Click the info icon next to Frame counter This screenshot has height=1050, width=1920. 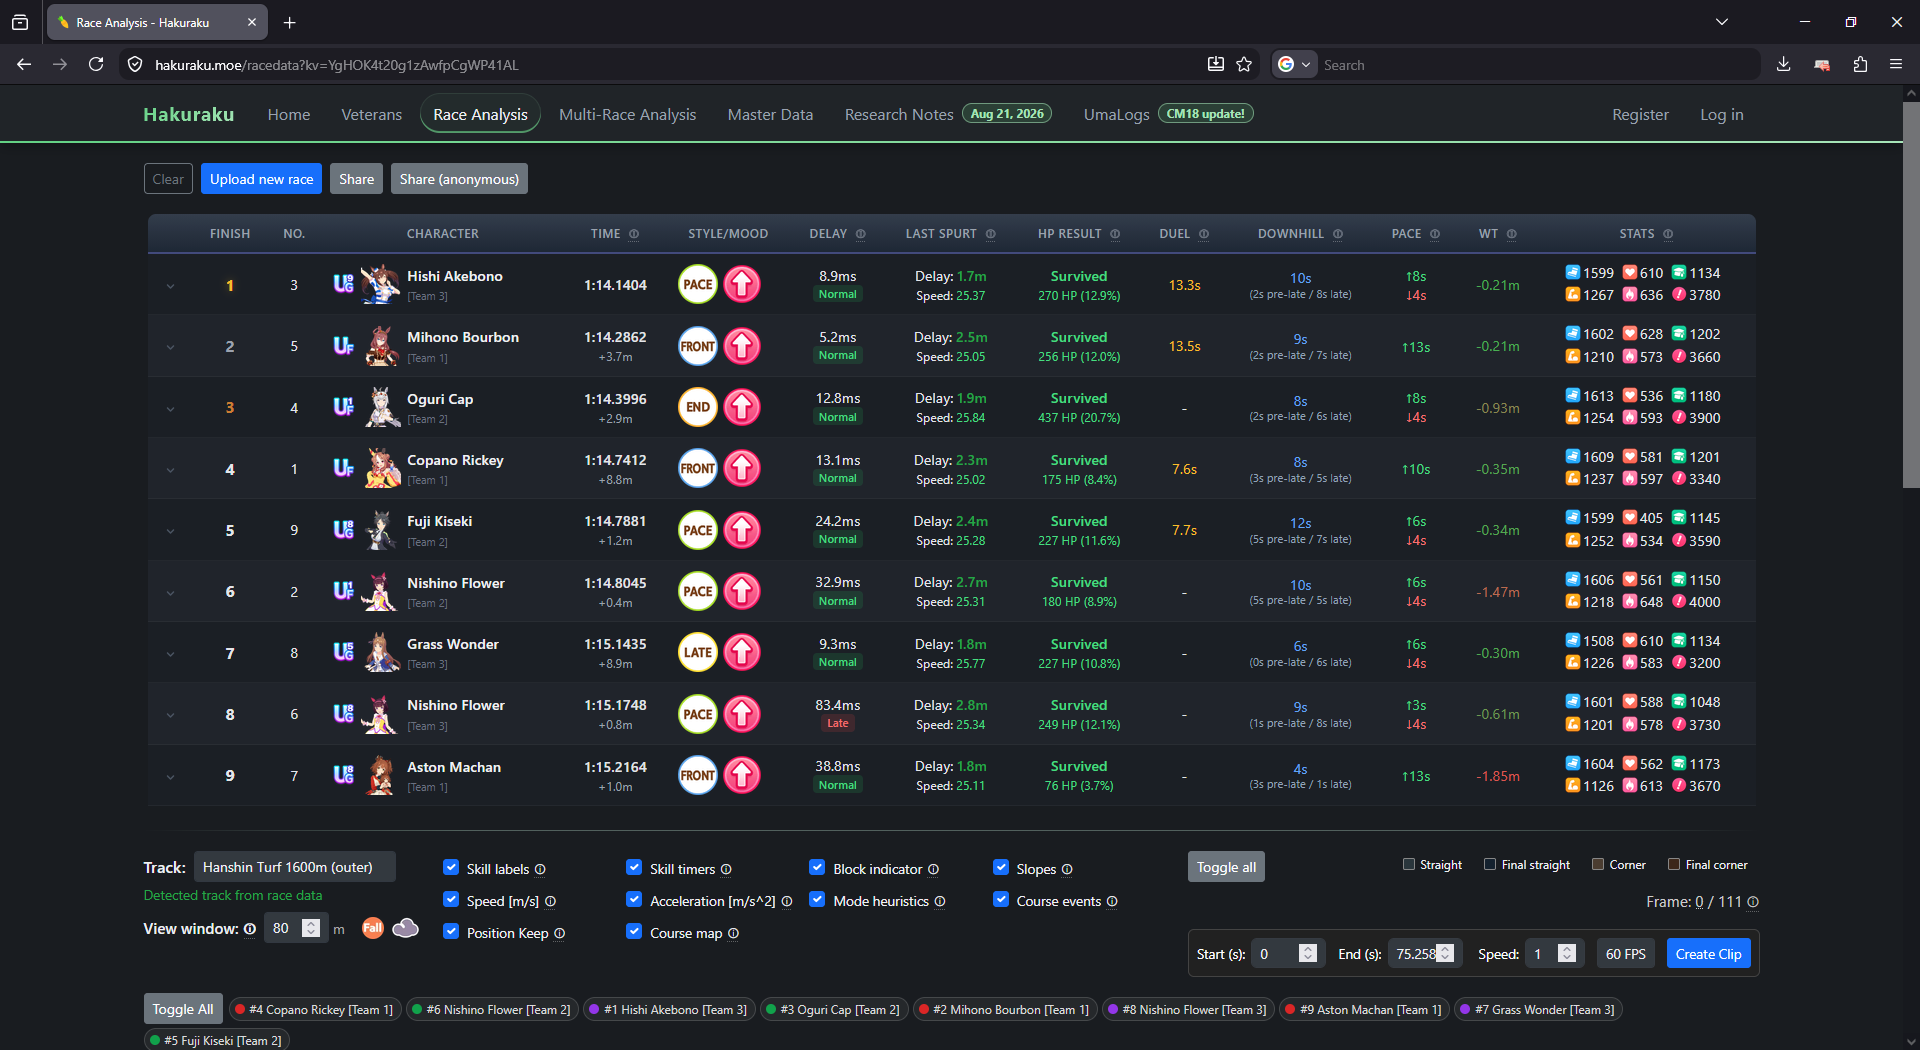pos(1753,902)
